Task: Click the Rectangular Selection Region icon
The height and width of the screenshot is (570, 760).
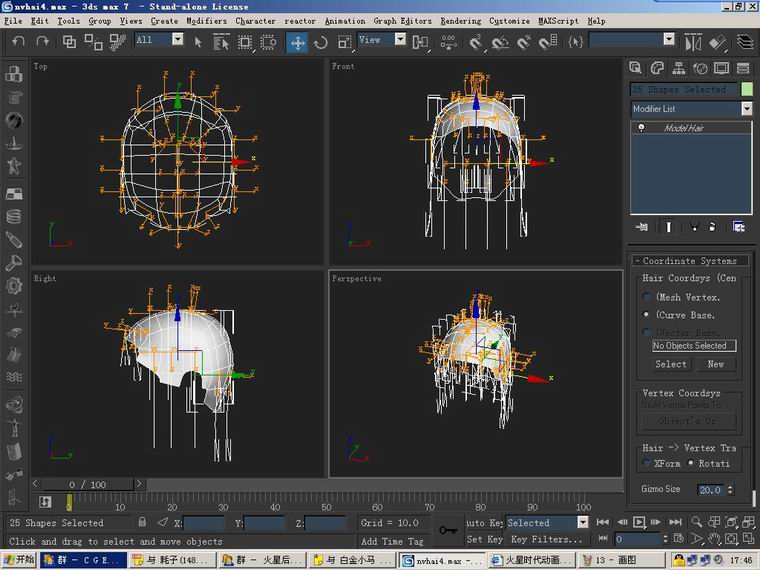Action: [245, 43]
